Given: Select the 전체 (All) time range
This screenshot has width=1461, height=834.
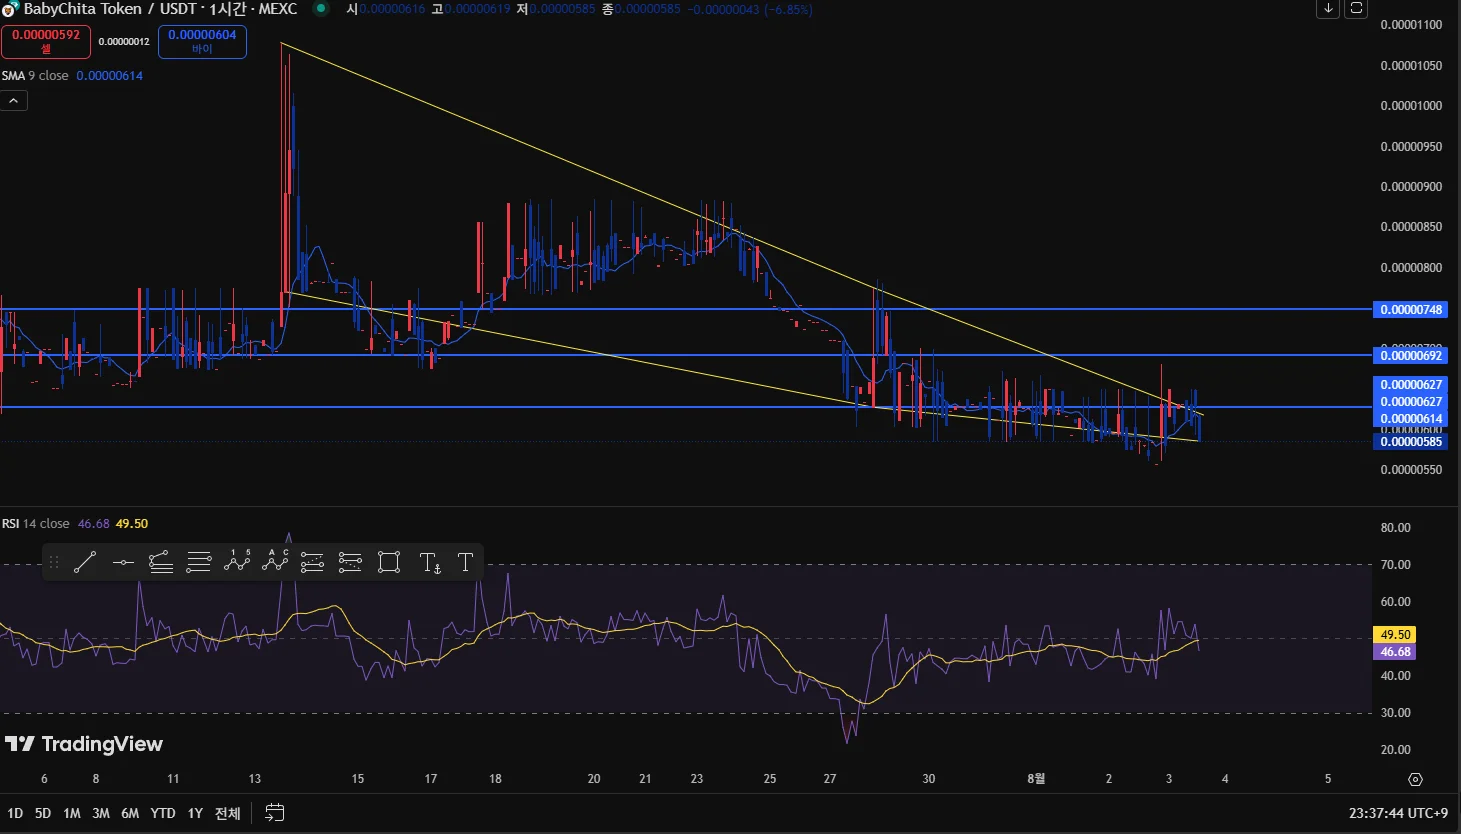Looking at the screenshot, I should tap(228, 813).
